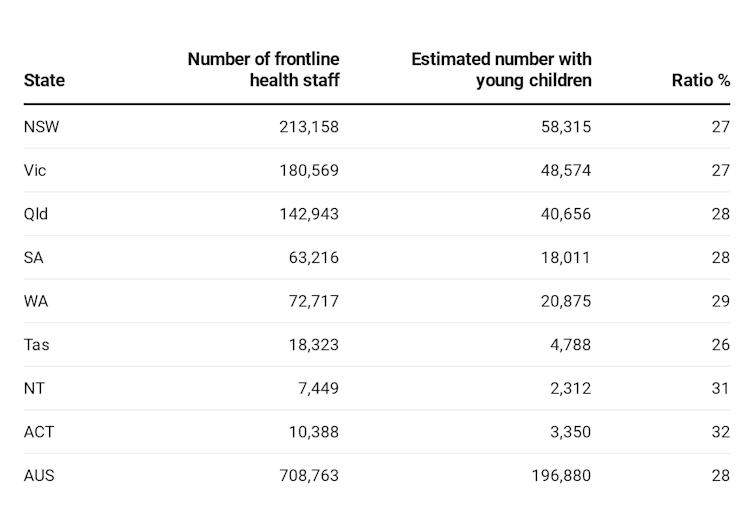This screenshot has width=754, height=520.
Task: Click the 708,763 total staff value
Action: 309,475
